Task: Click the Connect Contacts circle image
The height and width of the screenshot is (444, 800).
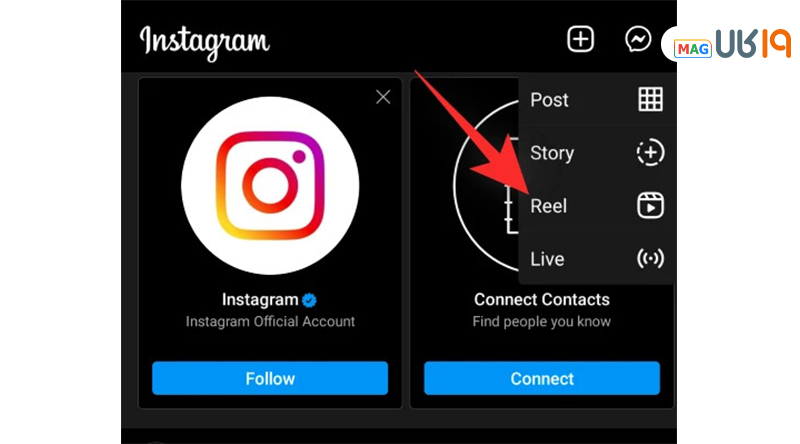Action: point(486,185)
